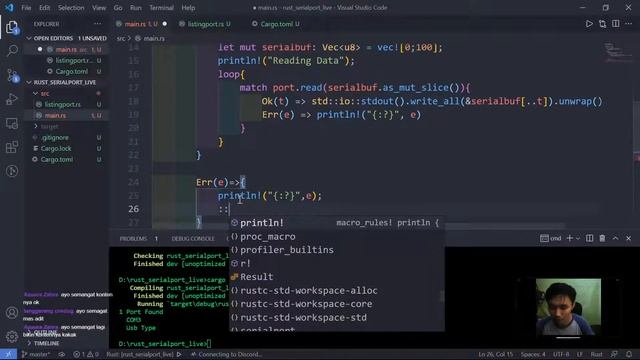This screenshot has height=360, width=640.
Task: Open the Manage gear settings
Action: pos(12,336)
